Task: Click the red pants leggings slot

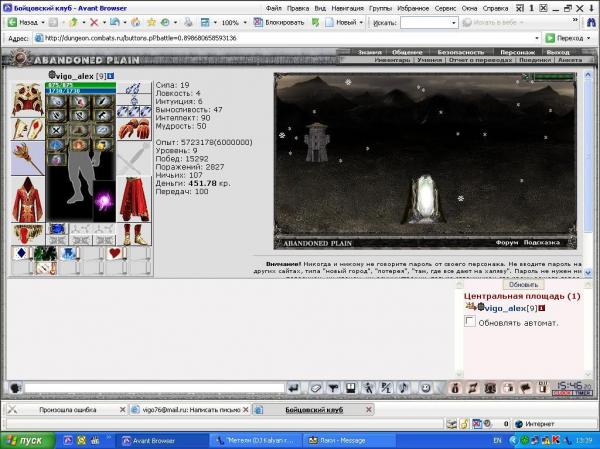Action: (134, 199)
